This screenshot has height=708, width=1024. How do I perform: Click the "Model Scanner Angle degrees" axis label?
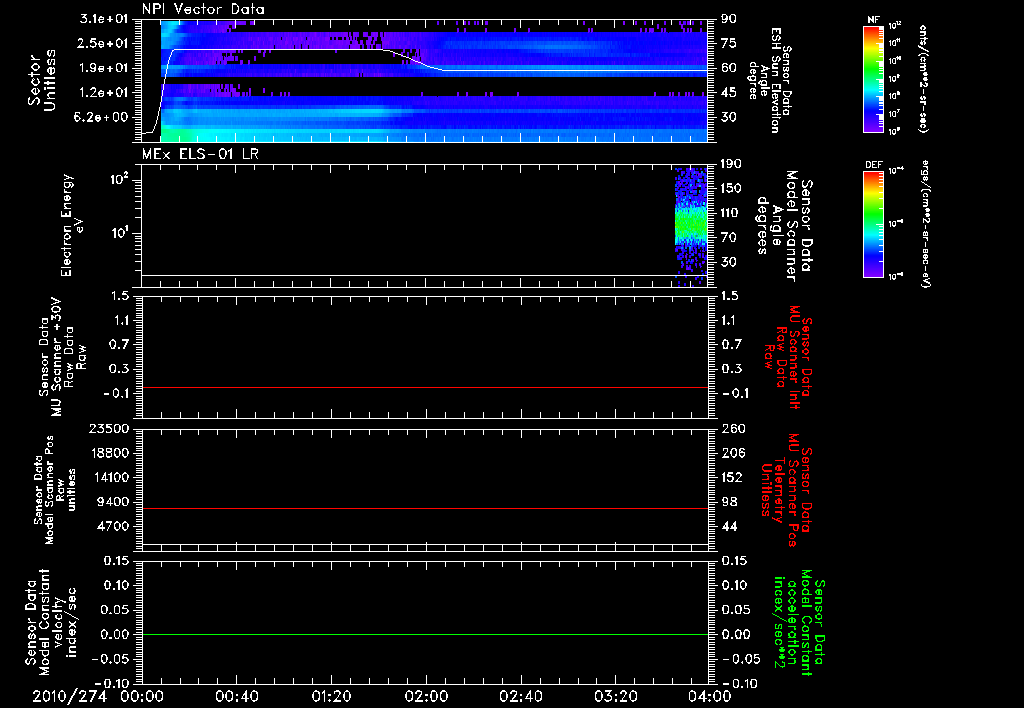784,226
